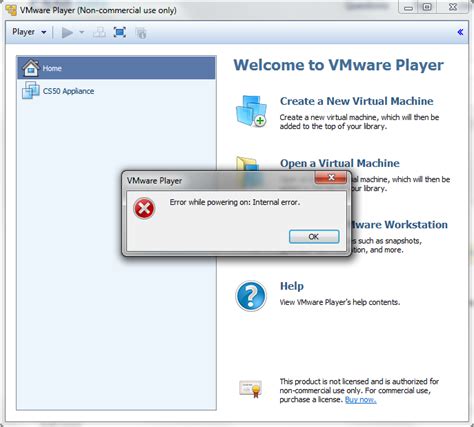Click OK in the error dialog
Image resolution: width=474 pixels, height=427 pixels.
click(x=314, y=236)
